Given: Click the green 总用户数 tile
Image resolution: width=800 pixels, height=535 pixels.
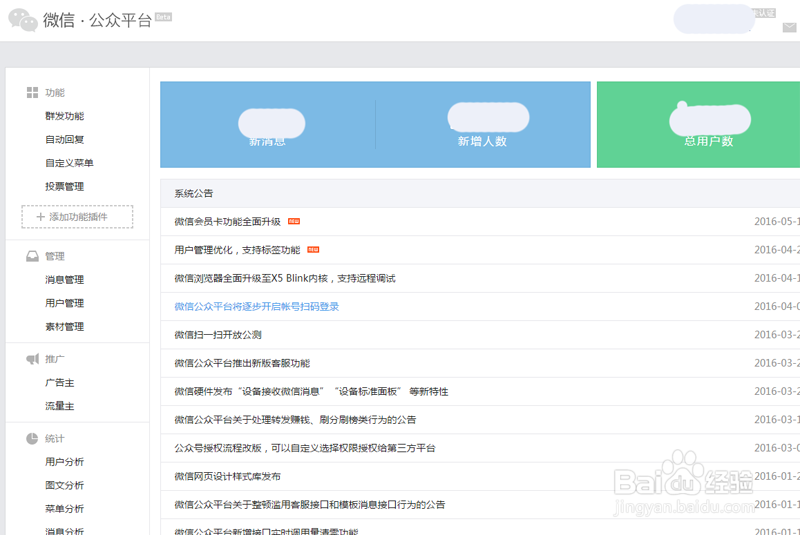Looking at the screenshot, I should click(x=698, y=124).
